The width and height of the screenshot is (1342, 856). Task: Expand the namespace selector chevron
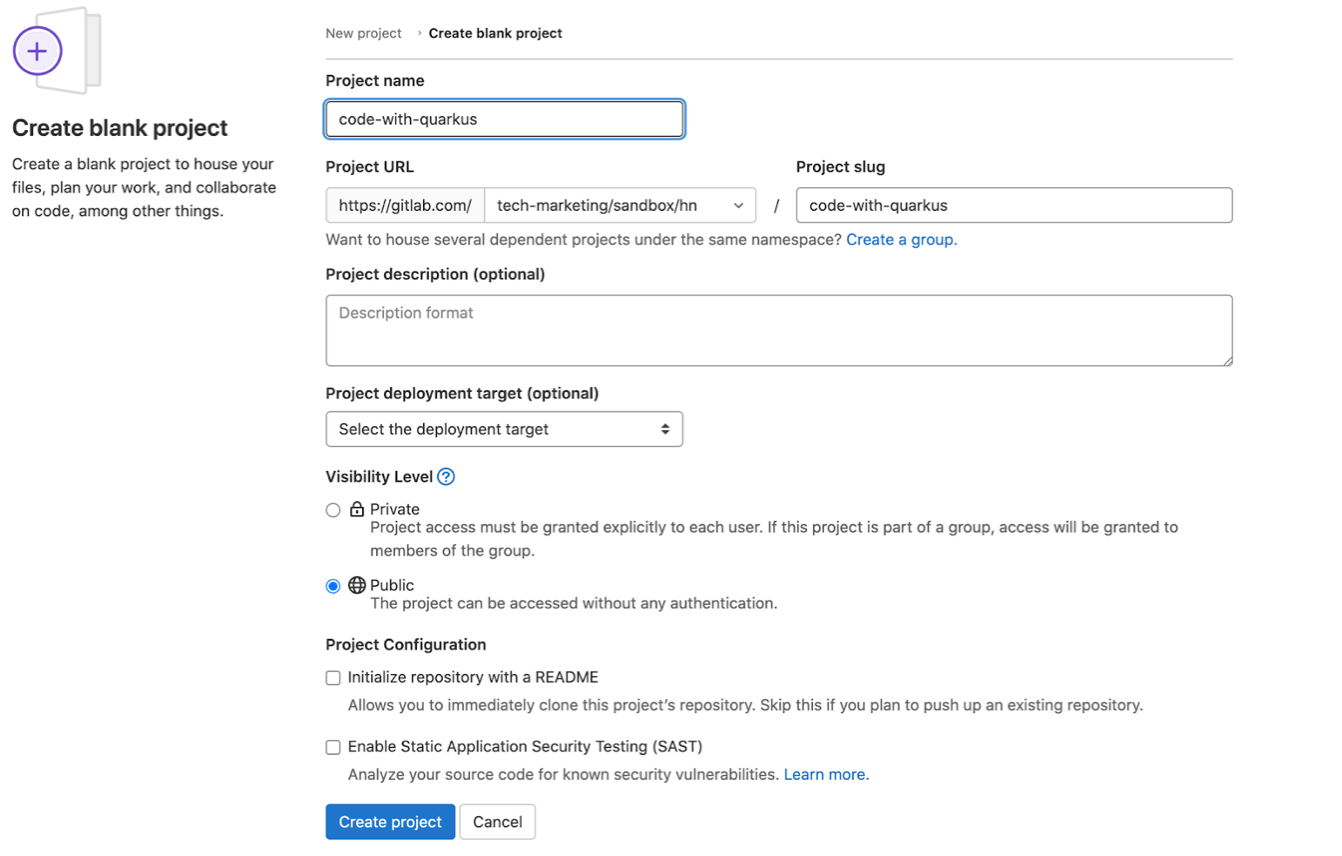(740, 205)
